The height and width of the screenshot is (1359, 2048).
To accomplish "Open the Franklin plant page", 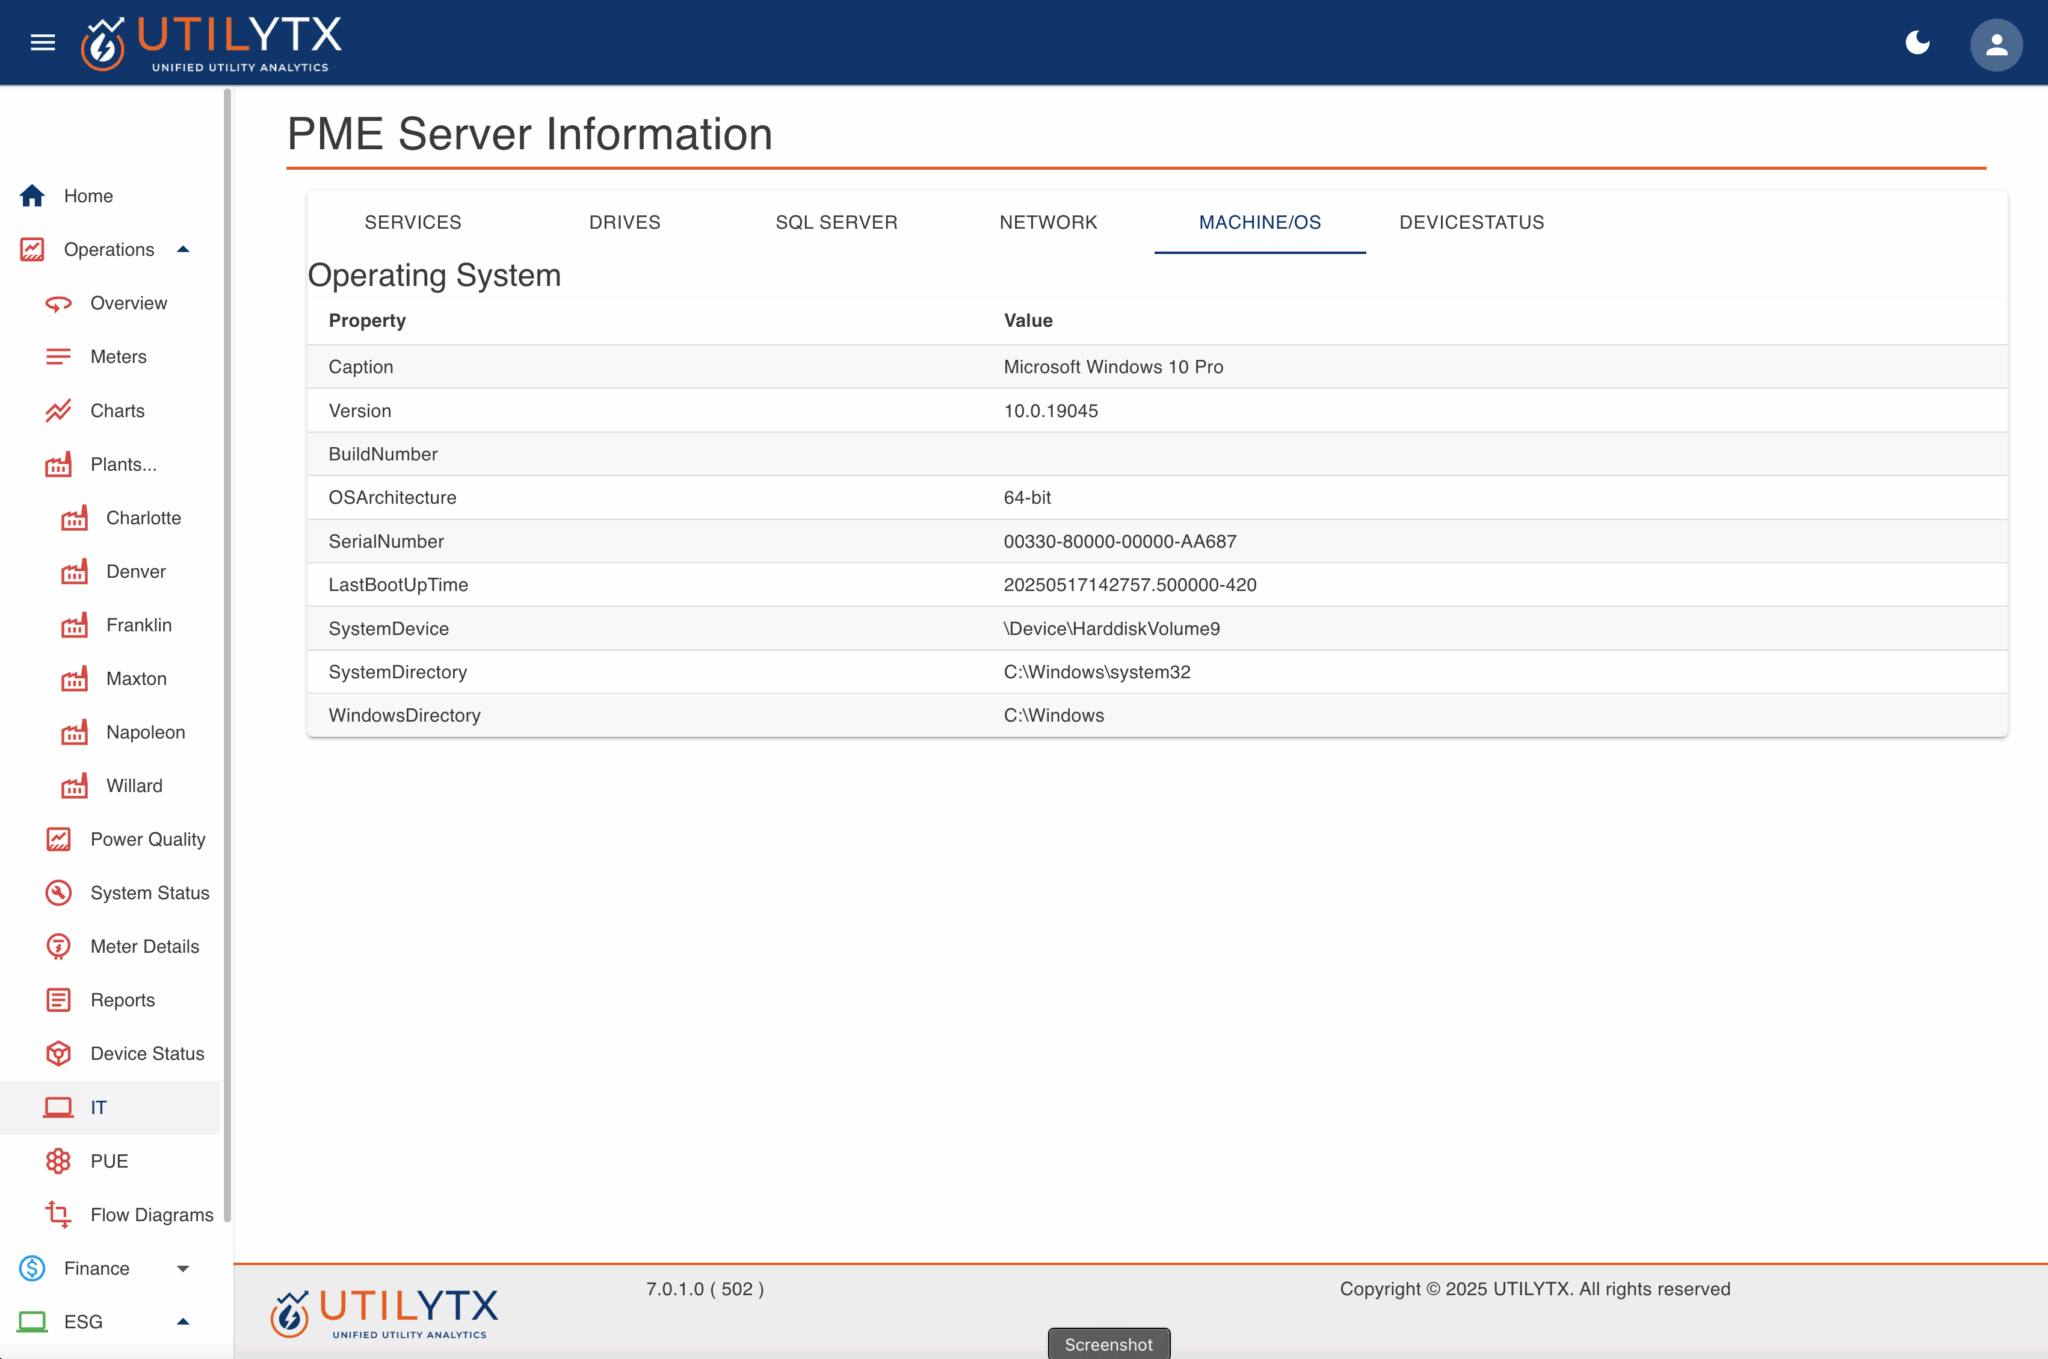I will pos(139,625).
